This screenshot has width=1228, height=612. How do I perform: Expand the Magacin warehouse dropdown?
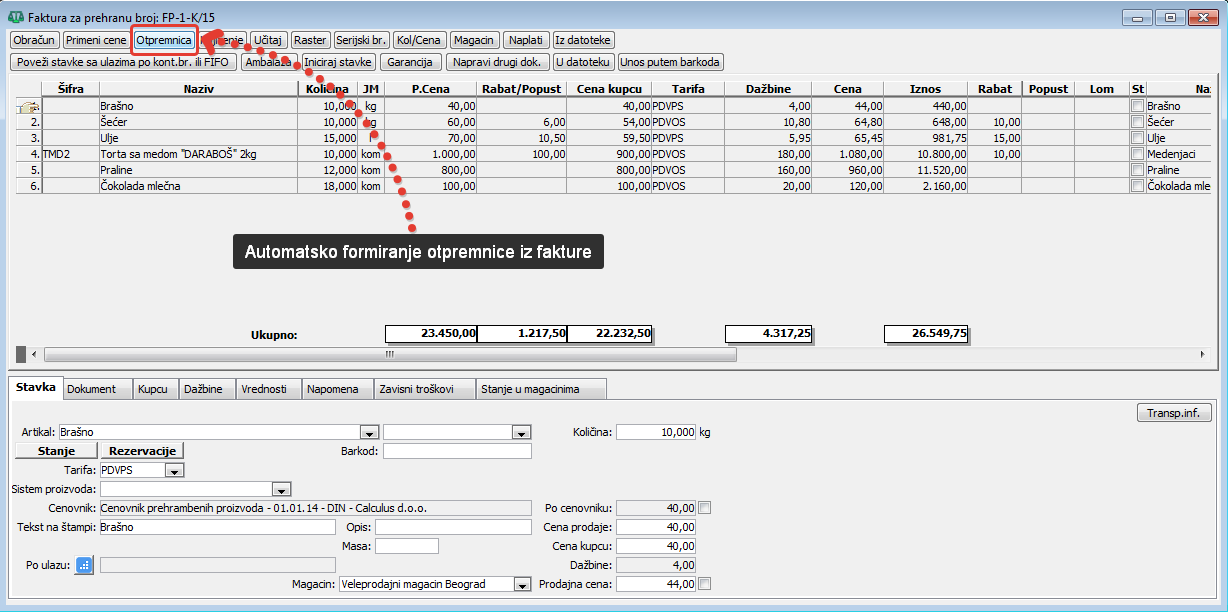[521, 584]
